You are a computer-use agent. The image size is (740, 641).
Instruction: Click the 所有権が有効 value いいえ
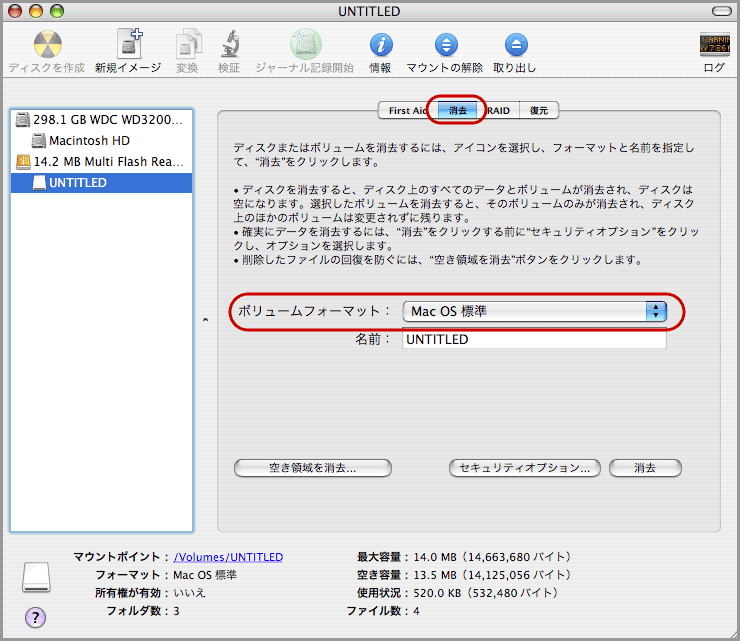click(x=189, y=593)
